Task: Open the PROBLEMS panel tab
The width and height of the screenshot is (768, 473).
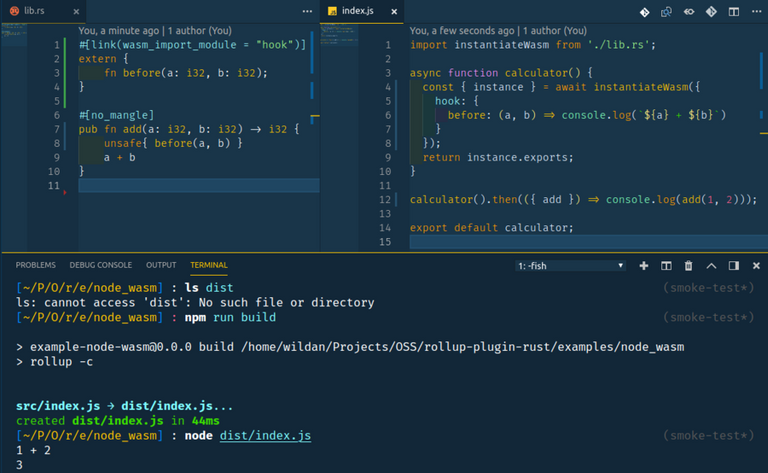Action: (35, 265)
